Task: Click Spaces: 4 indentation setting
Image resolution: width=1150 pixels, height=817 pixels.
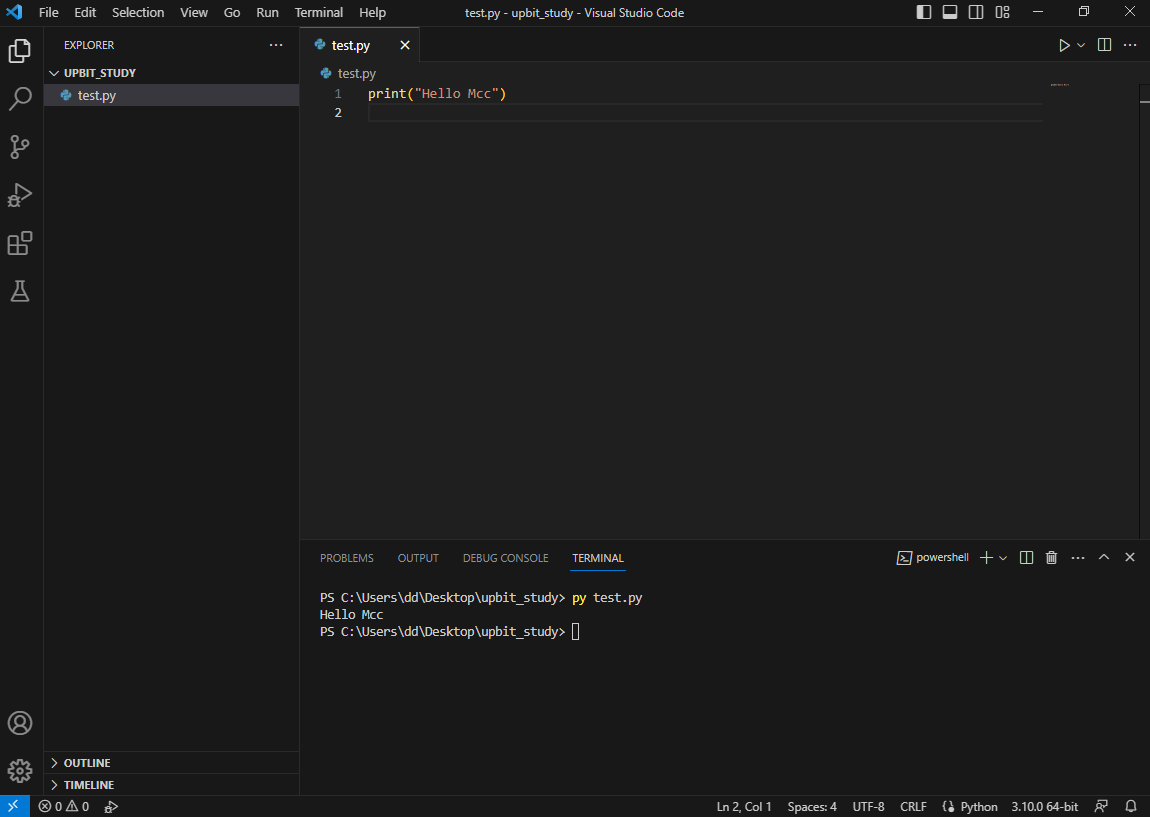Action: click(812, 806)
